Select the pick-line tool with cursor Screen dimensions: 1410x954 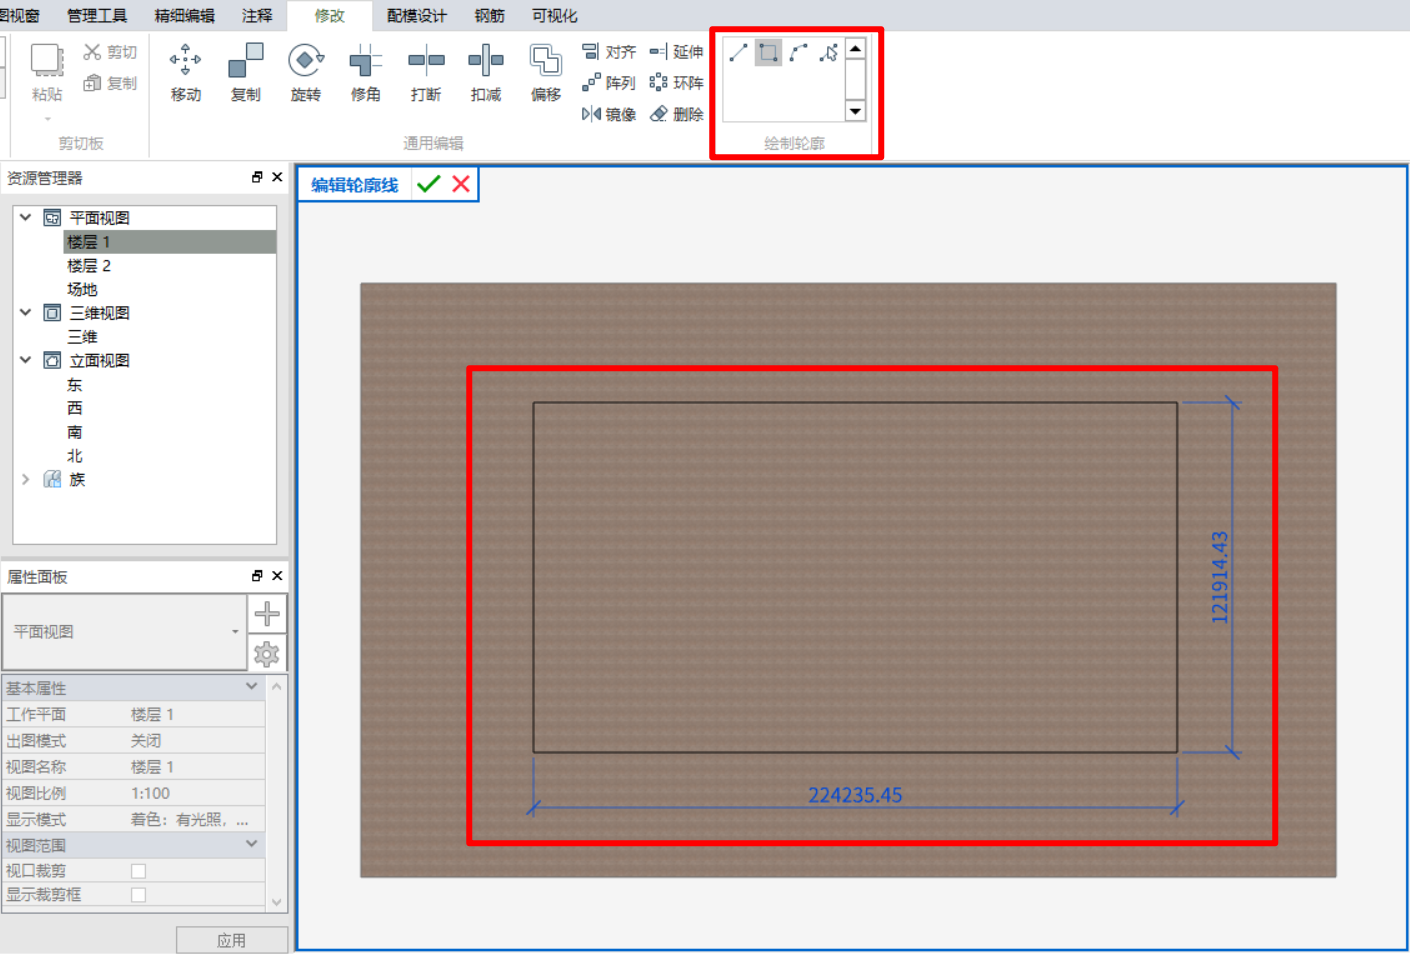pyautogui.click(x=828, y=53)
